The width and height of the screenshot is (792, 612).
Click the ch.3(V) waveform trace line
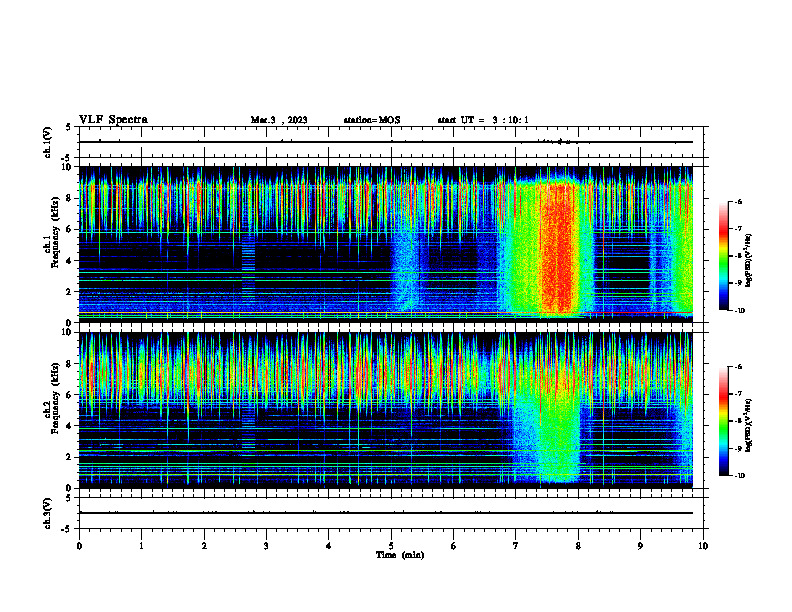[x=385, y=513]
